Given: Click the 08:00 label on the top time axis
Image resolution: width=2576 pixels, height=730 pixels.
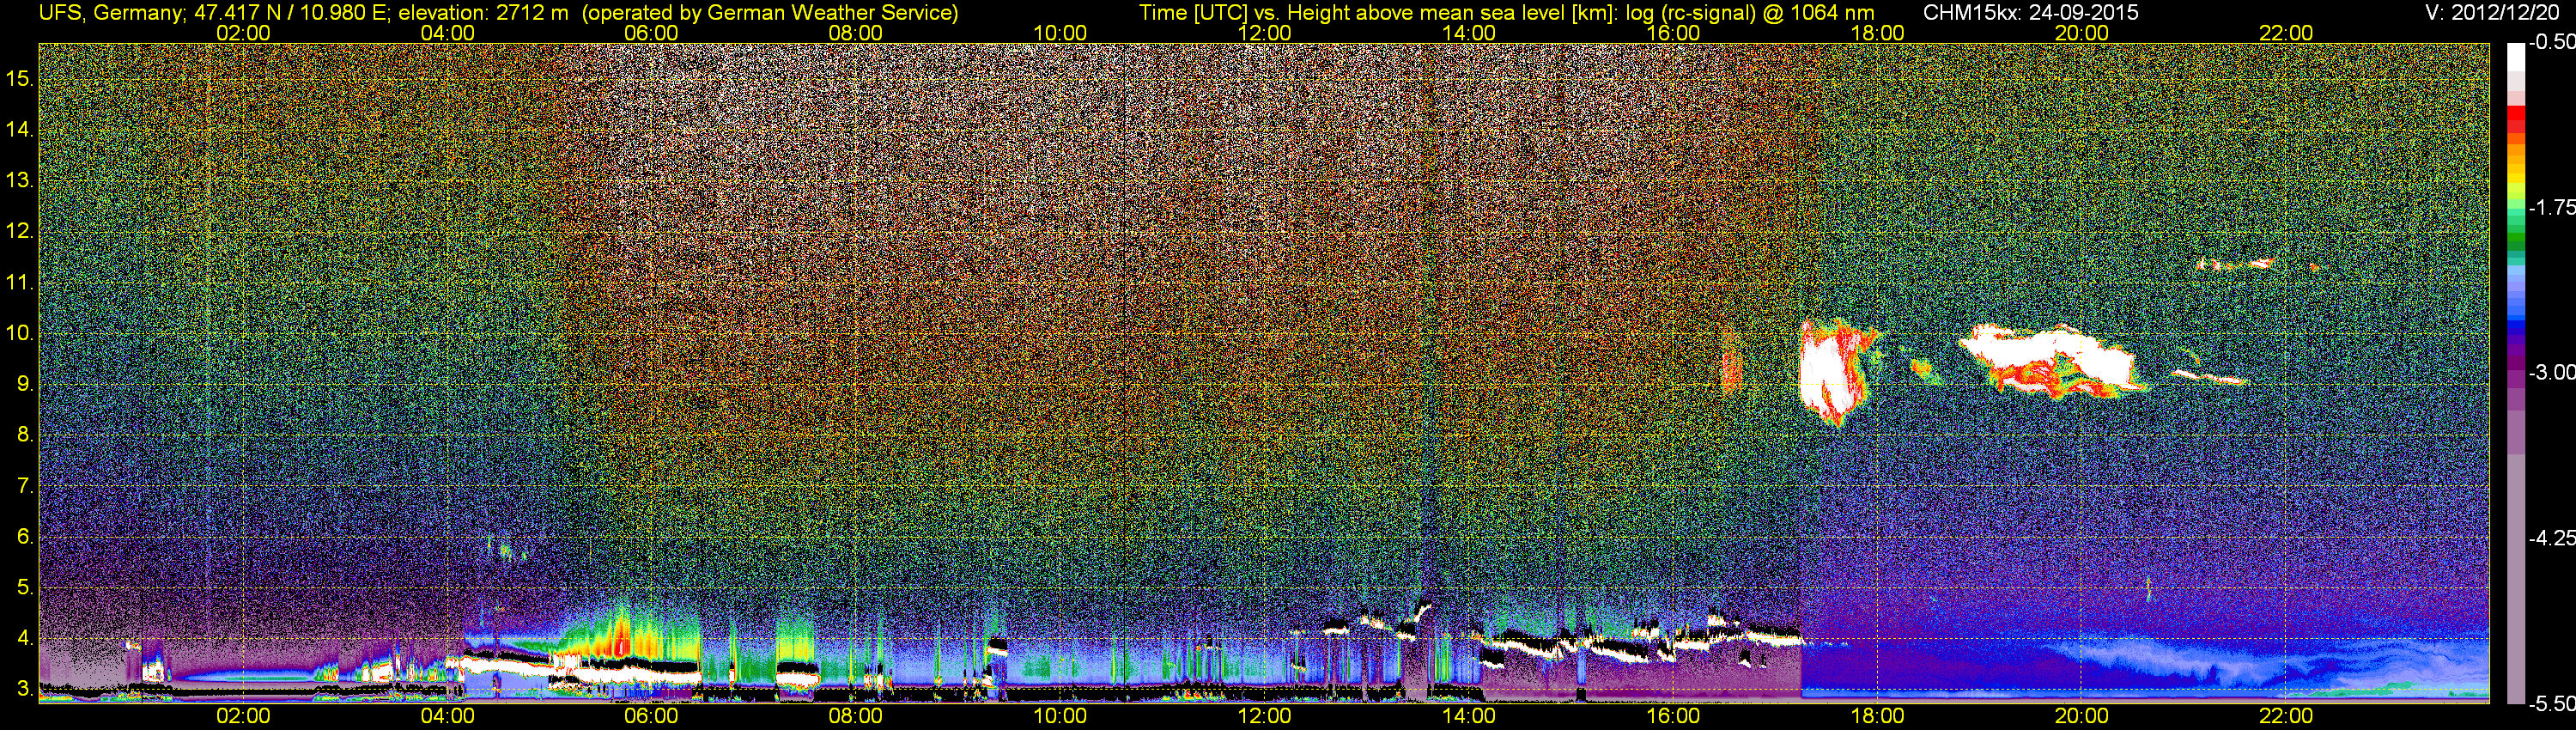Looking at the screenshot, I should pyautogui.click(x=856, y=33).
